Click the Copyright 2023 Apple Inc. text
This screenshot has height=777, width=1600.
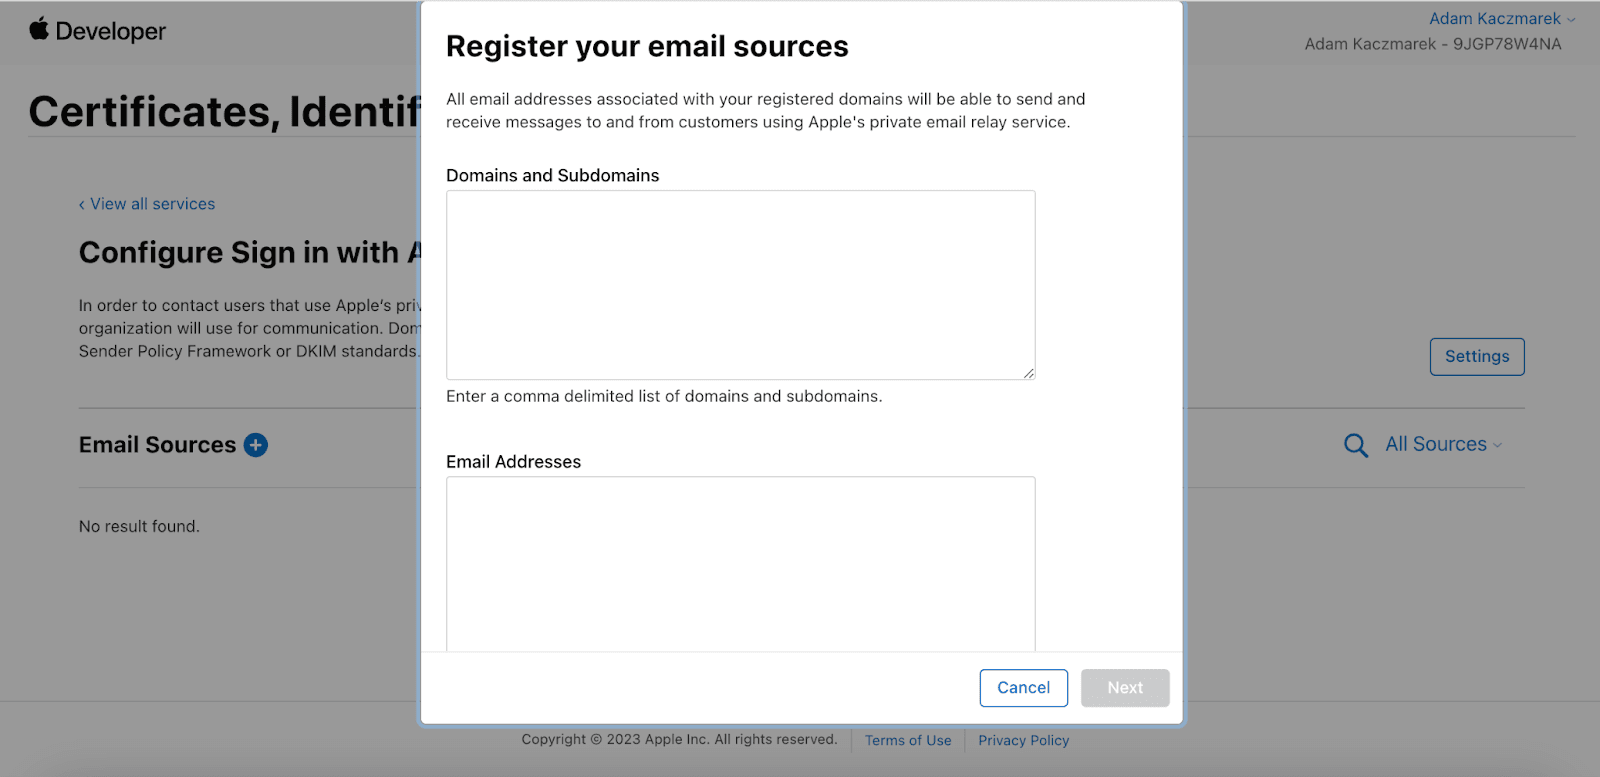click(679, 739)
